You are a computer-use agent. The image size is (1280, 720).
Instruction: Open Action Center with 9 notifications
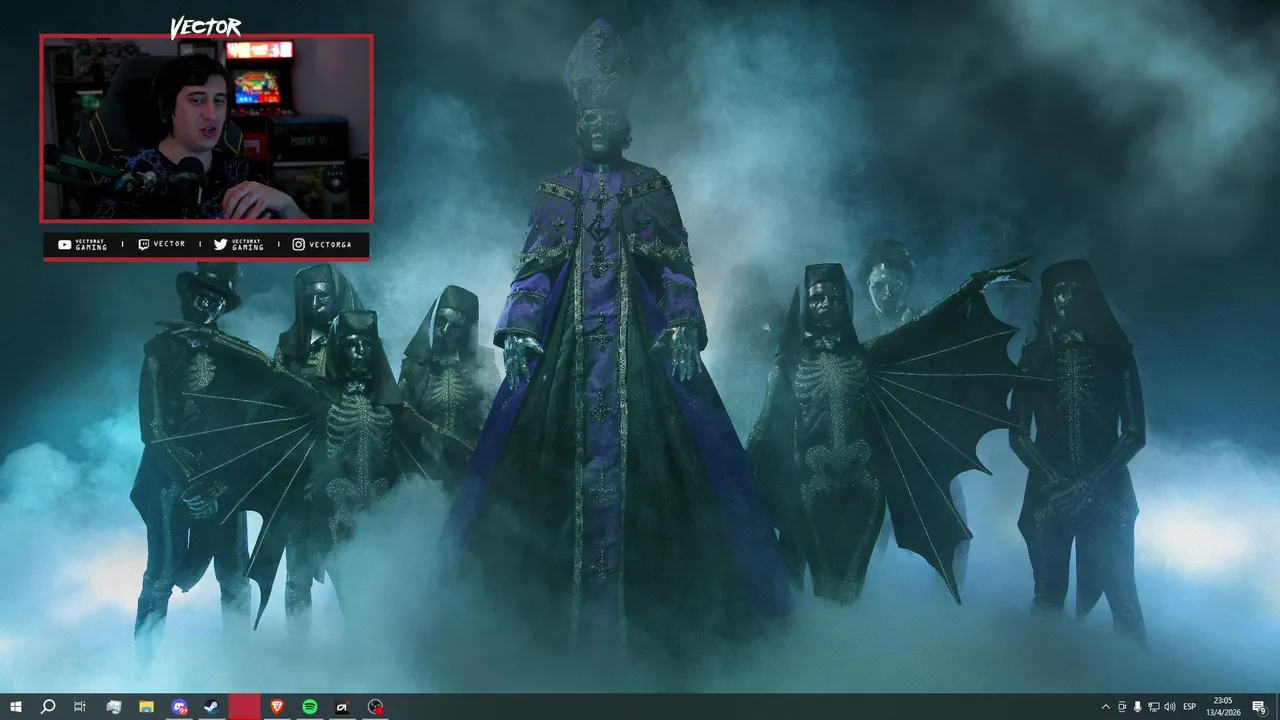[1259, 707]
